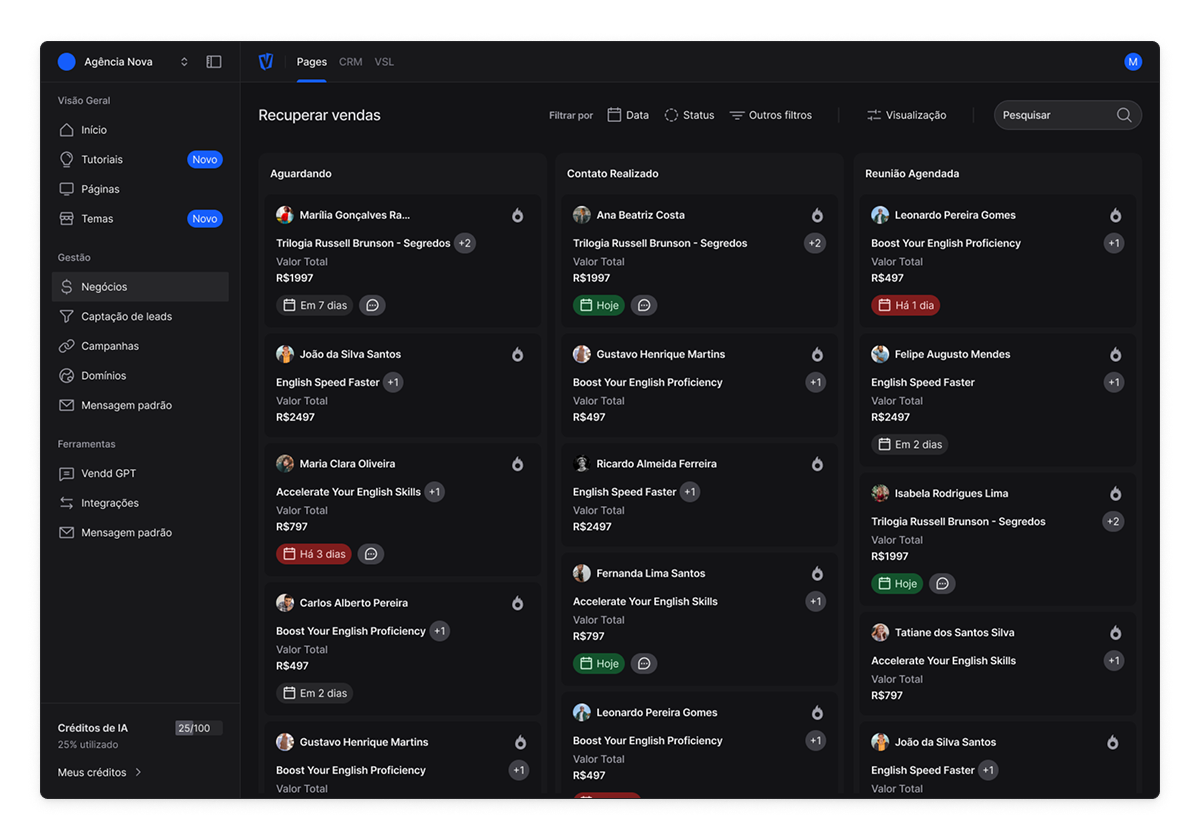This screenshot has height=840, width=1200.
Task: Click chat bubble on Maria Clara Oliveira card
Action: [371, 554]
